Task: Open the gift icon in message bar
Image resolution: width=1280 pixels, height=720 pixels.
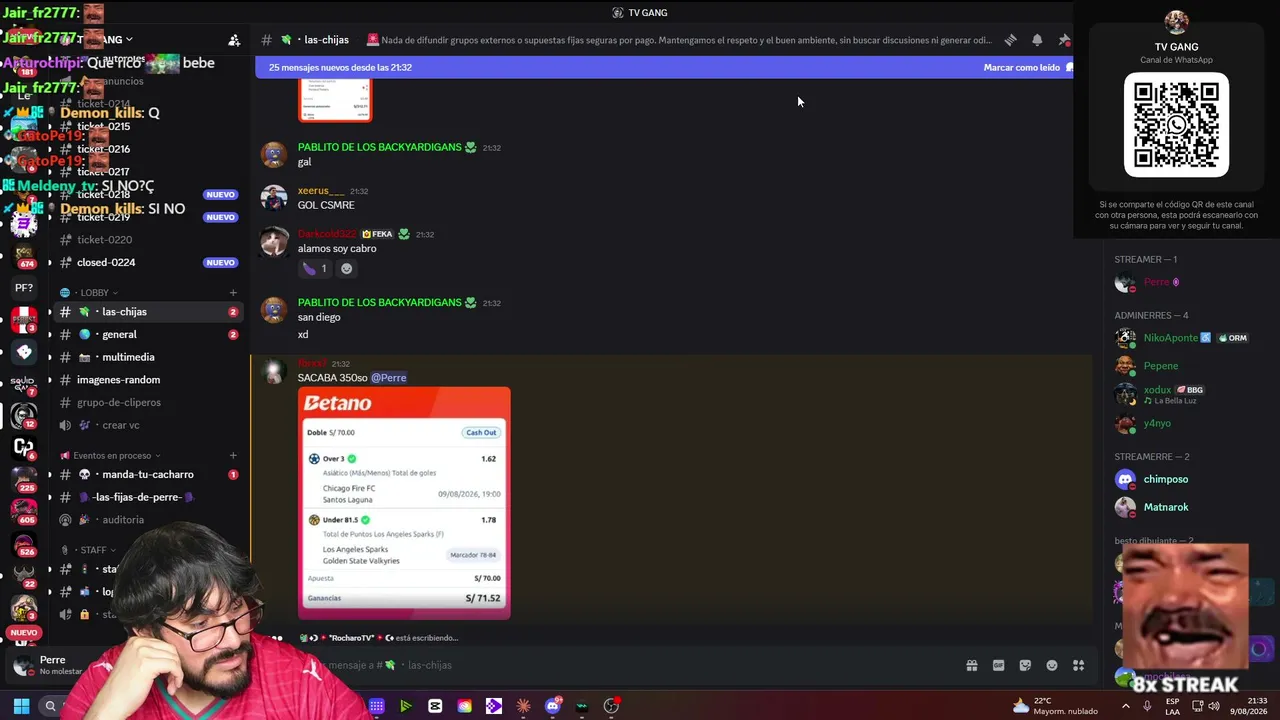Action: 971,665
